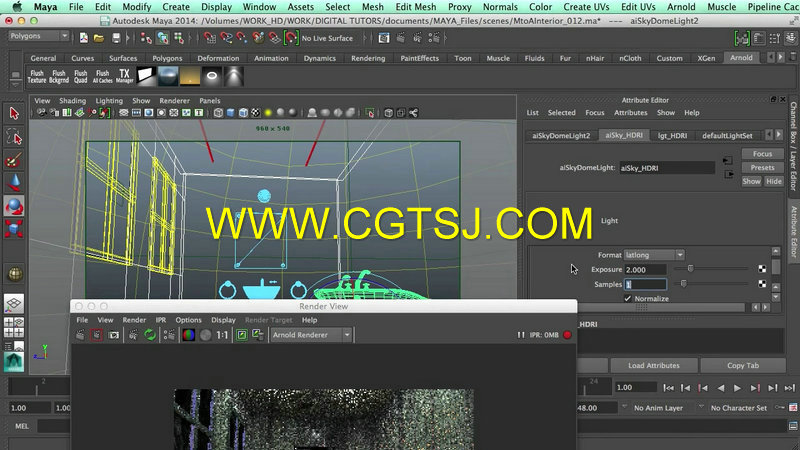Click the Flush Quad shelf icon
This screenshot has width=800, height=450.
pyautogui.click(x=81, y=77)
